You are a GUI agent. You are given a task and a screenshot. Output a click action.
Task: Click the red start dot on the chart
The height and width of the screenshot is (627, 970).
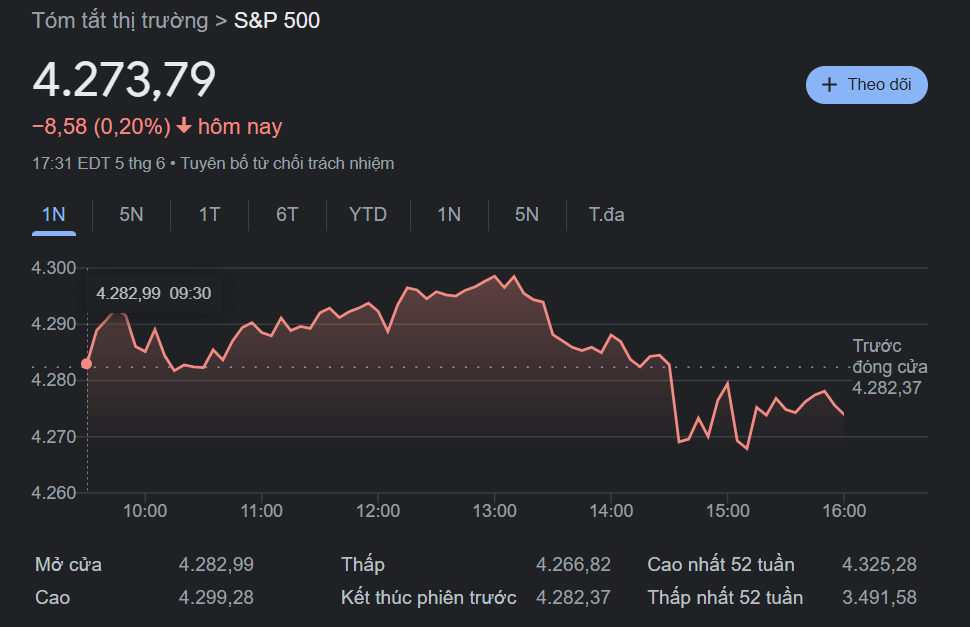(87, 364)
